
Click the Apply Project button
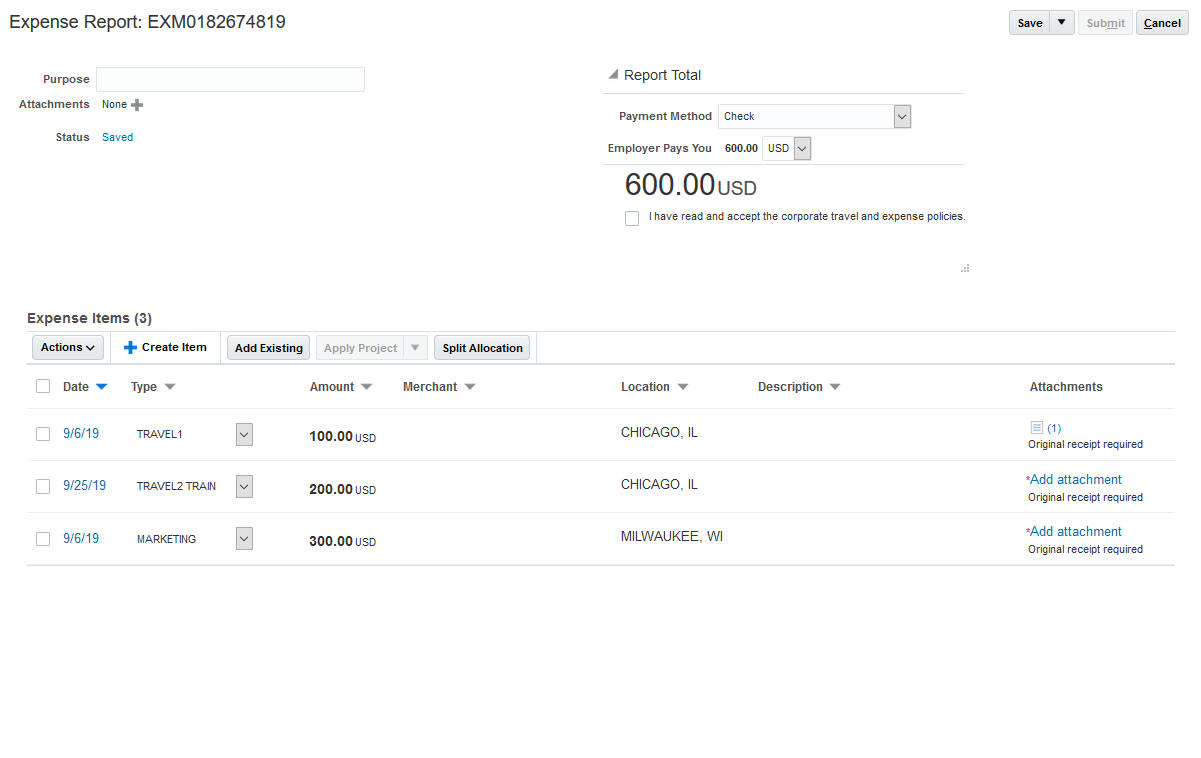(360, 348)
